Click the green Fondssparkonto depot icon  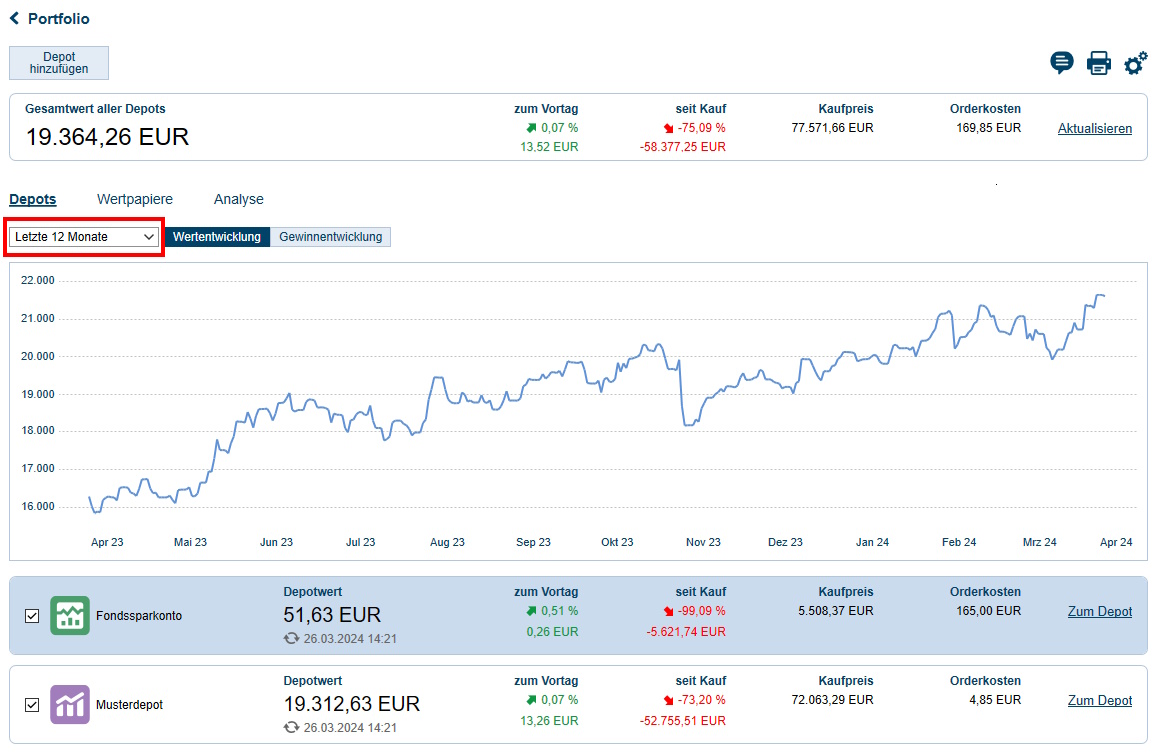click(69, 615)
